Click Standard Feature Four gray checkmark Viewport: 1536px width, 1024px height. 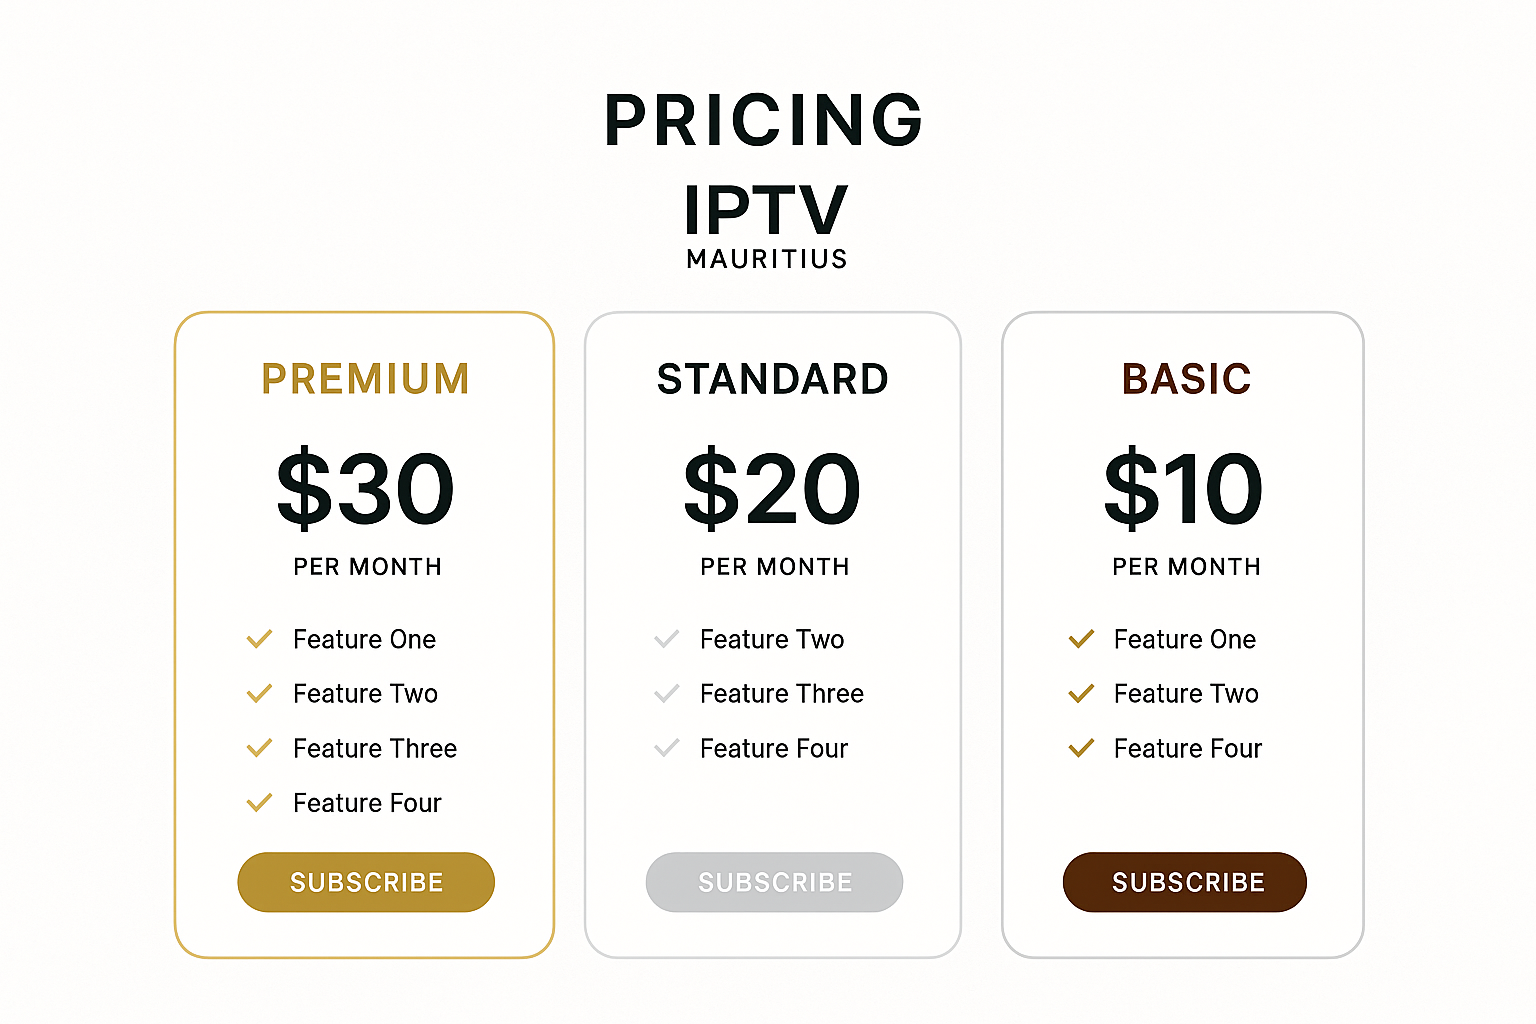667,748
